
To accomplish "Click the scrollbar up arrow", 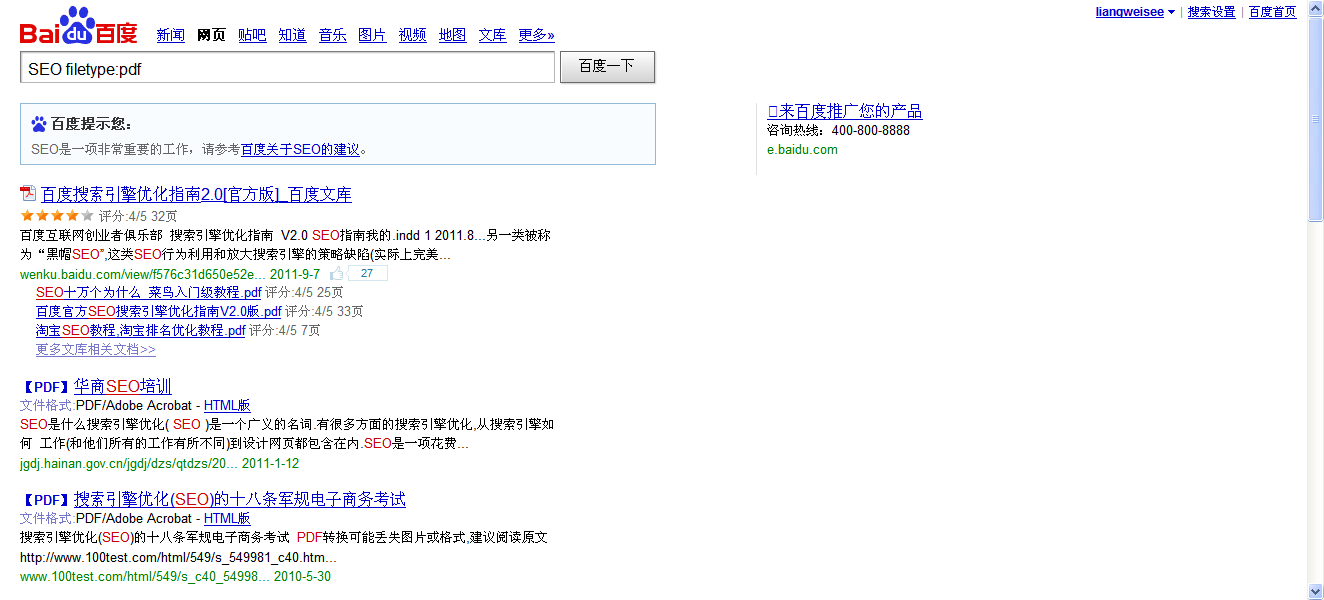I will [1315, 8].
